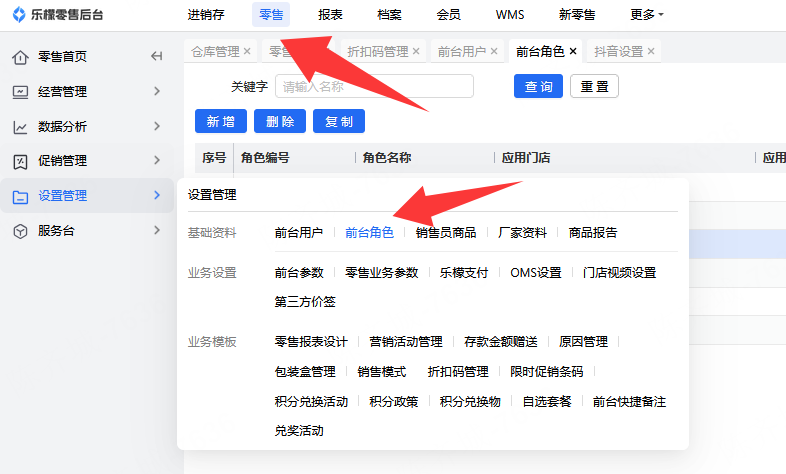Viewport: 786px width, 474px height.
Task: Open 积分兑换活动 link
Action: point(311,402)
